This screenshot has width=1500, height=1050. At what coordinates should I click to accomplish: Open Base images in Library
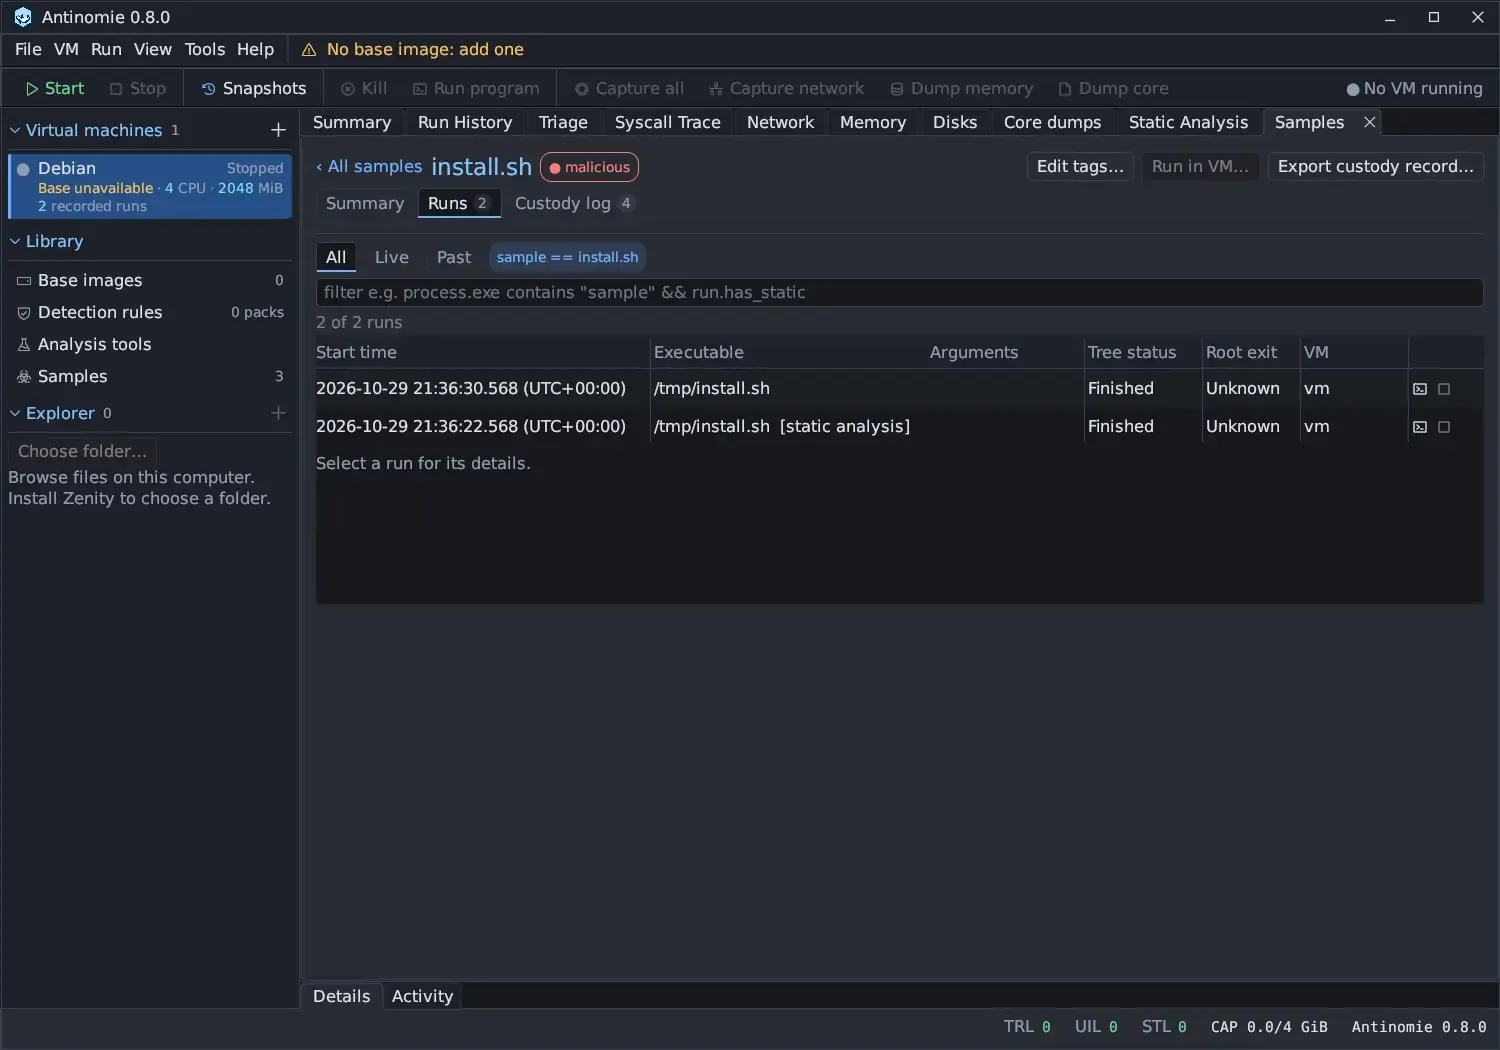point(150,280)
